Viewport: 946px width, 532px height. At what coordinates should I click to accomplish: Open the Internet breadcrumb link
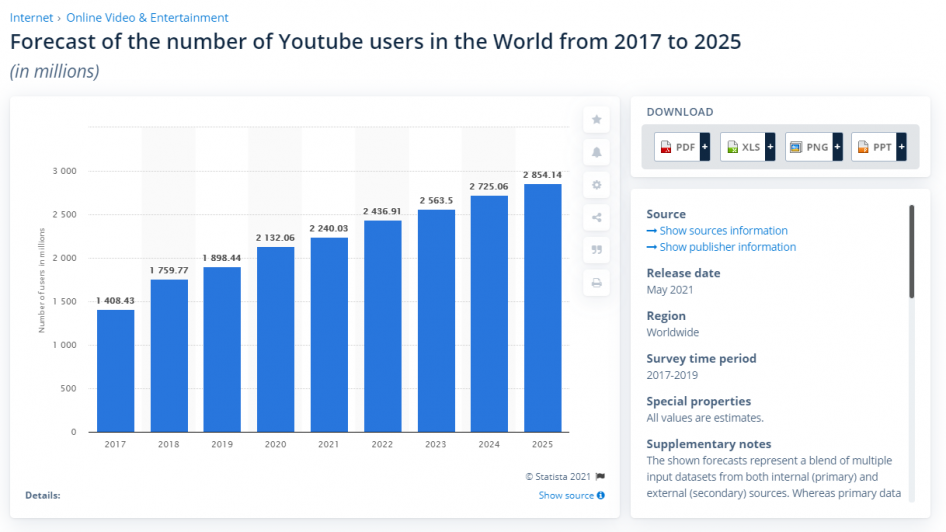(31, 17)
